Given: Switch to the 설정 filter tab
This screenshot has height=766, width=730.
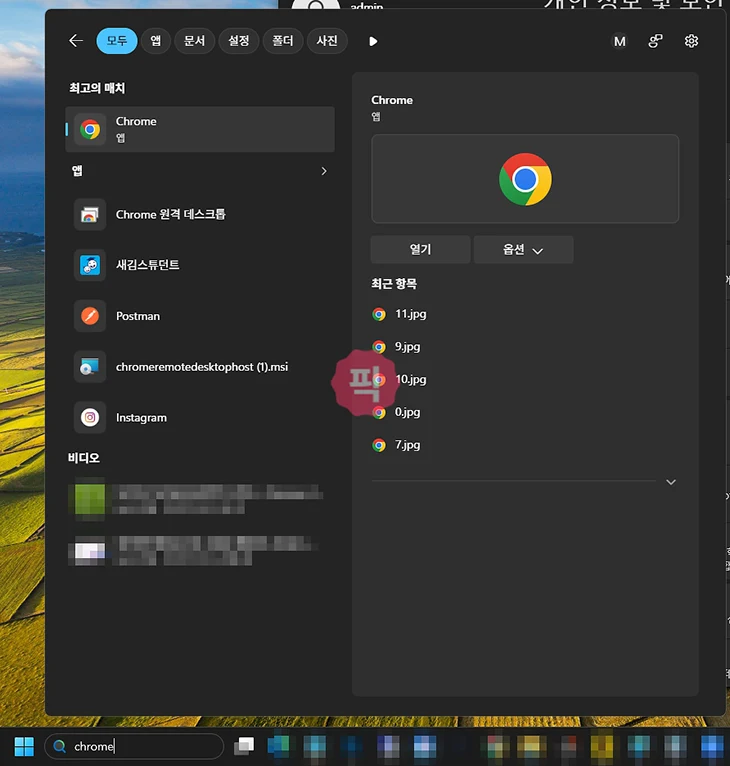Looking at the screenshot, I should tap(238, 41).
